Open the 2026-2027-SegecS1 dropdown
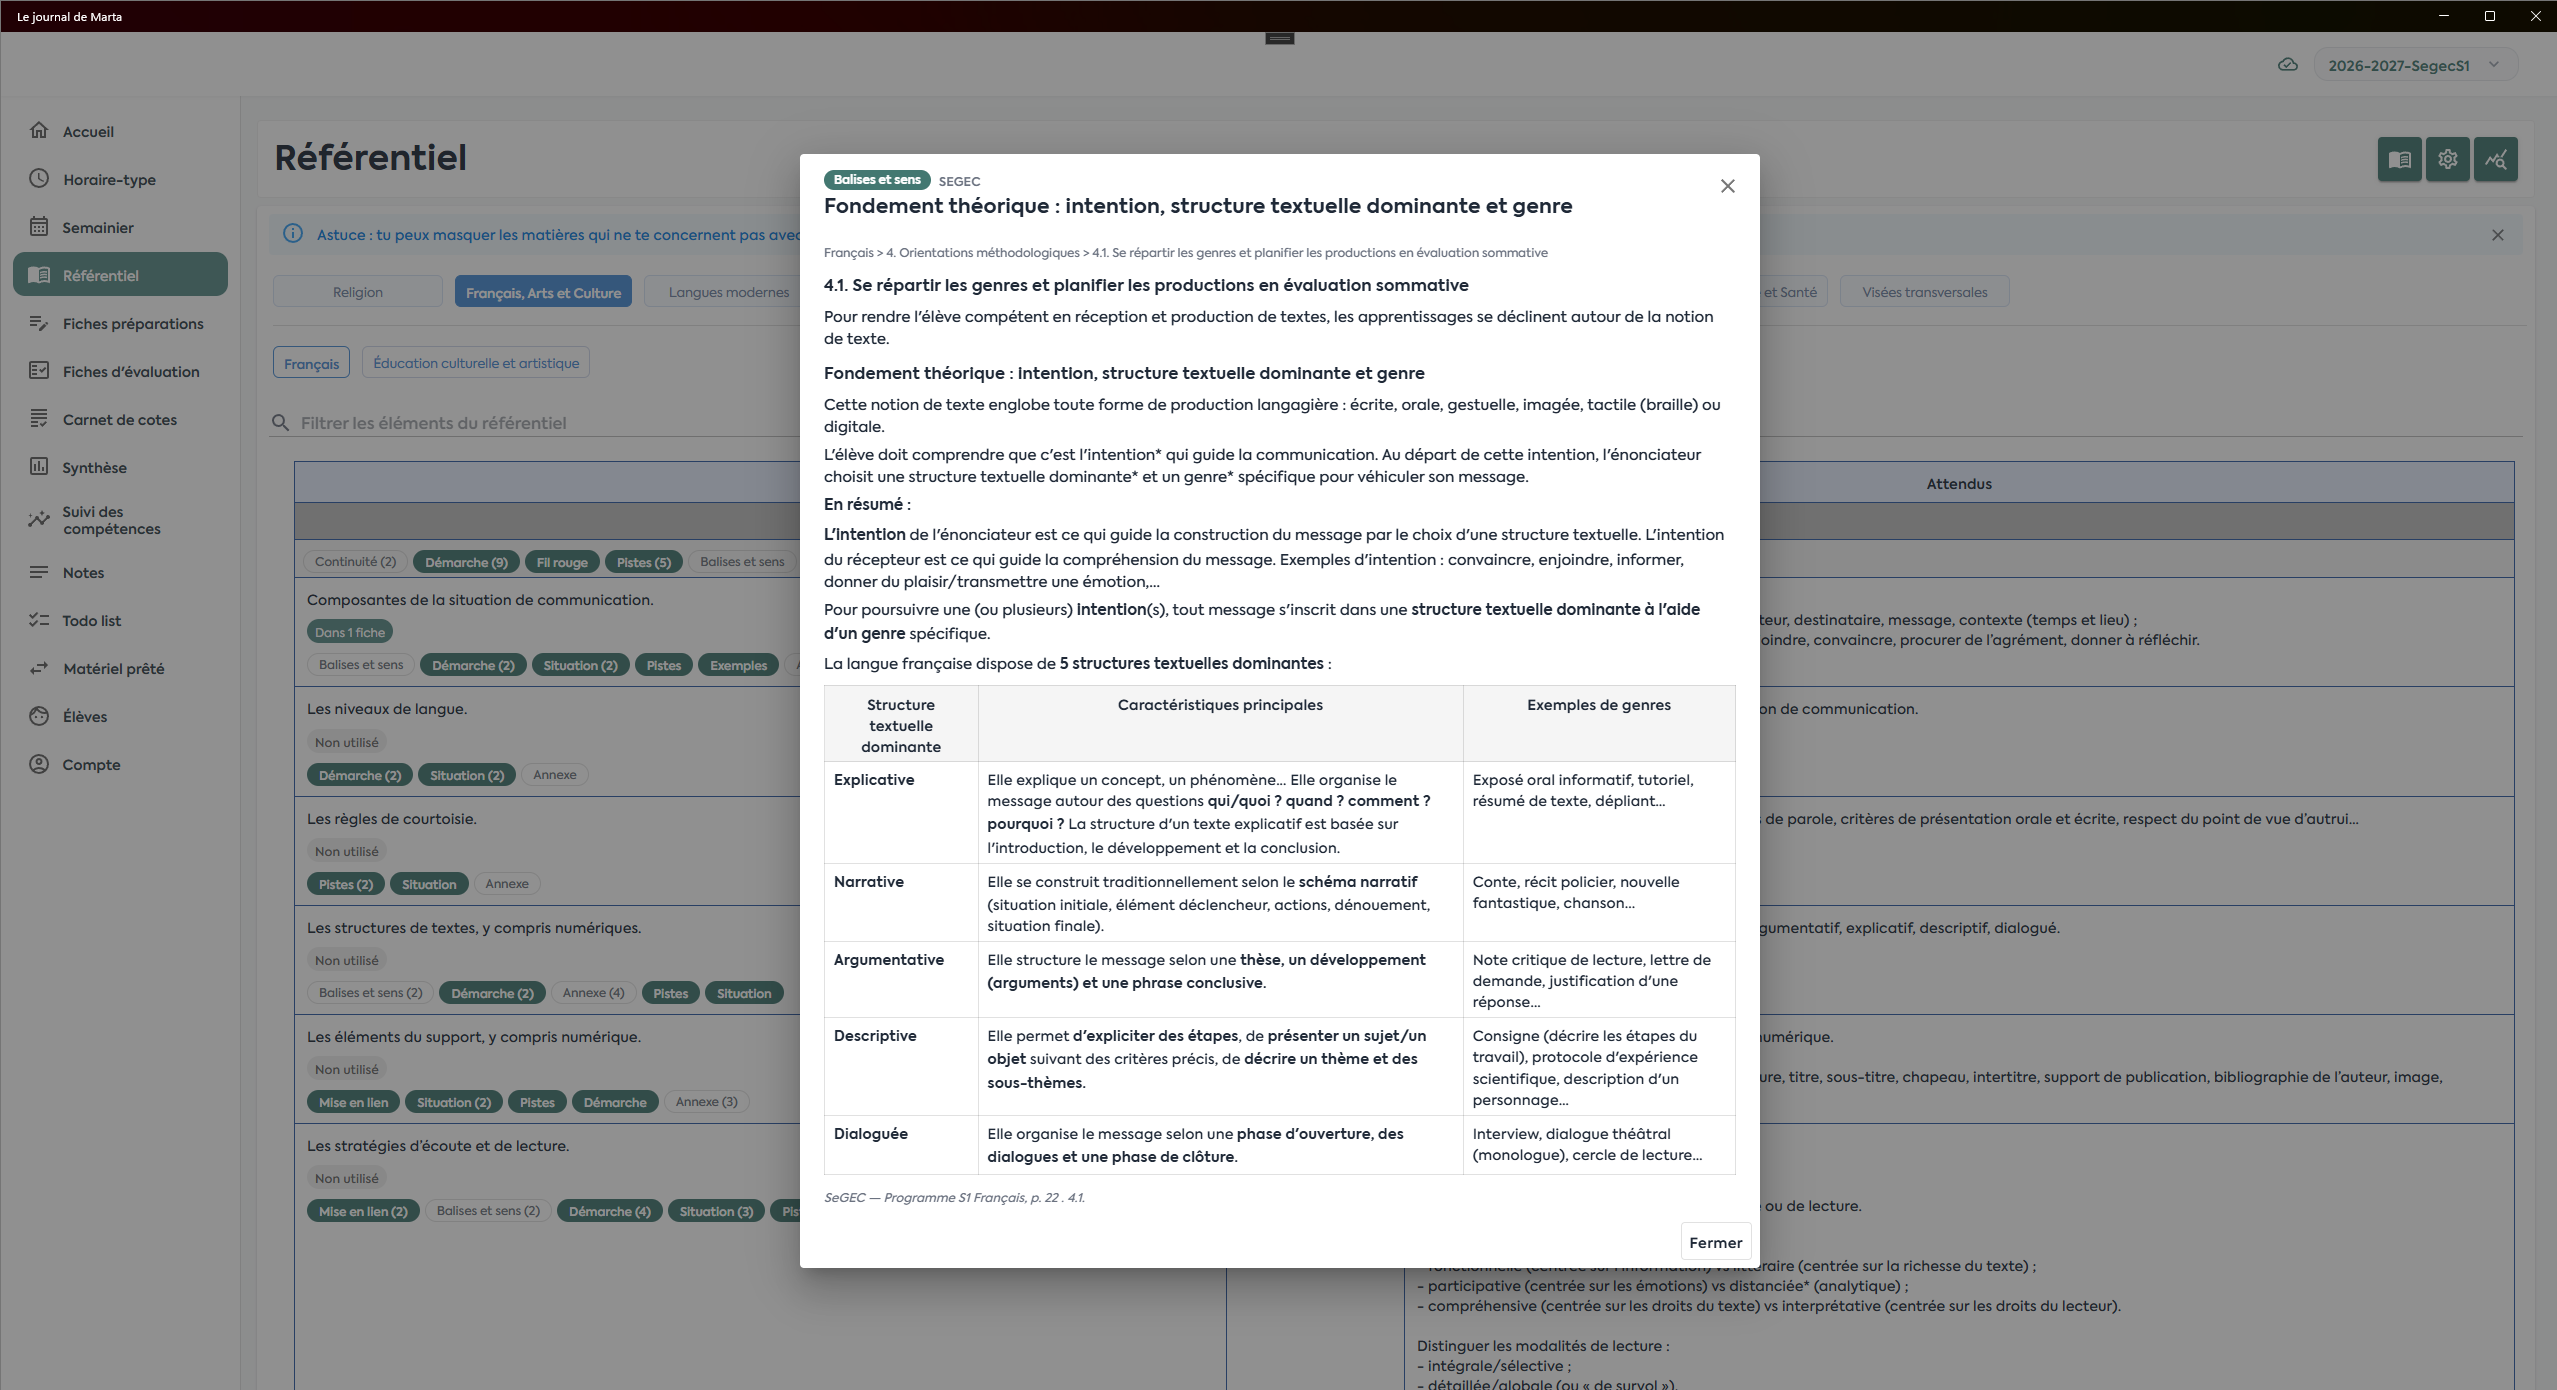 point(2415,65)
